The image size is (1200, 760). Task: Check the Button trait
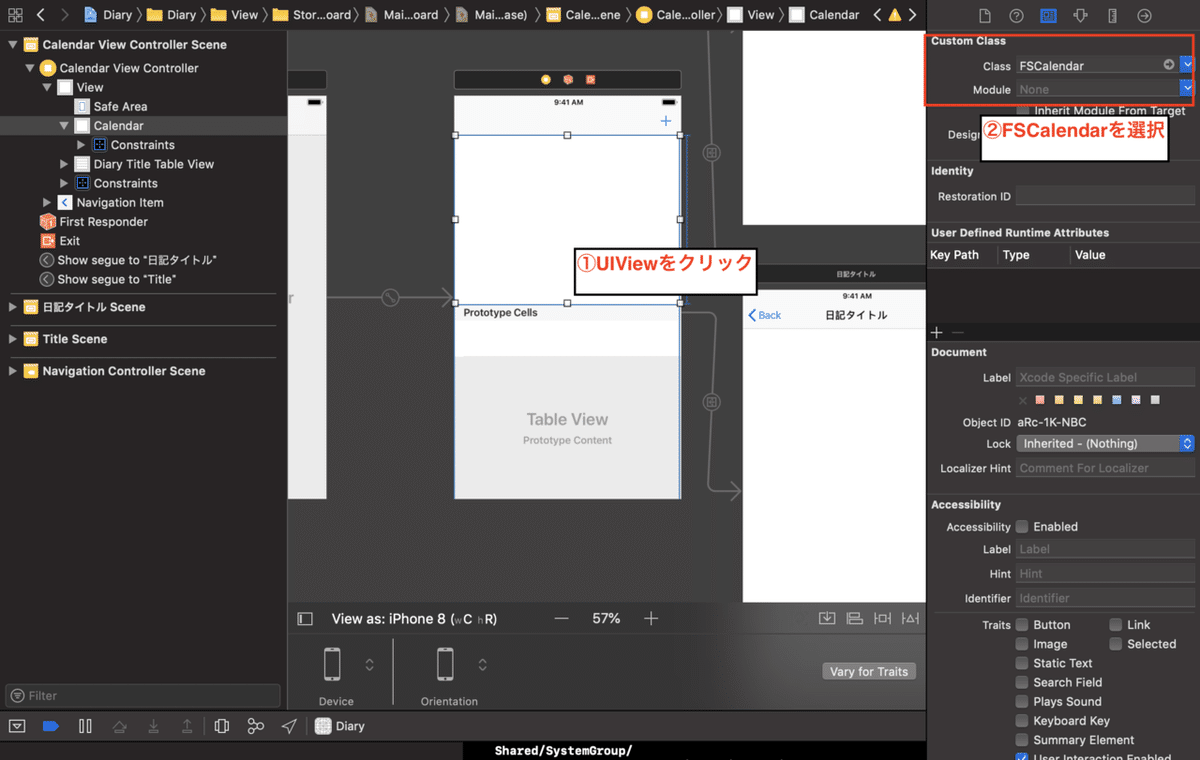pos(1022,624)
